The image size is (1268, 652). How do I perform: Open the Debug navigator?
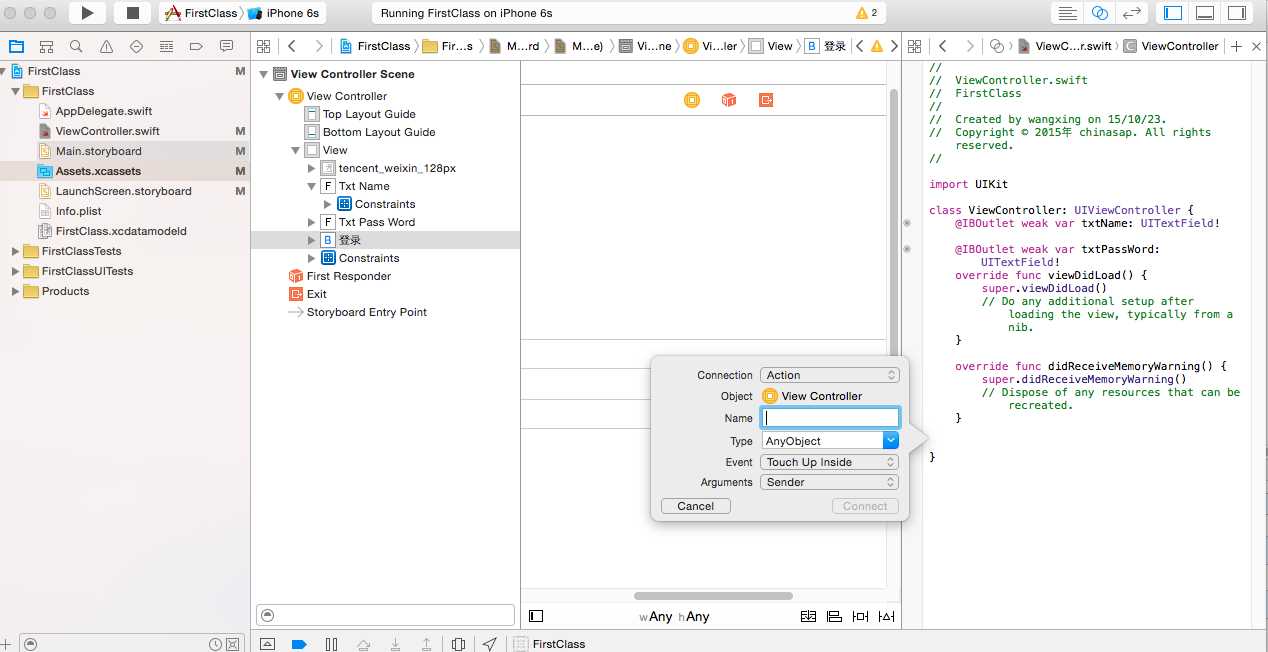coord(166,46)
